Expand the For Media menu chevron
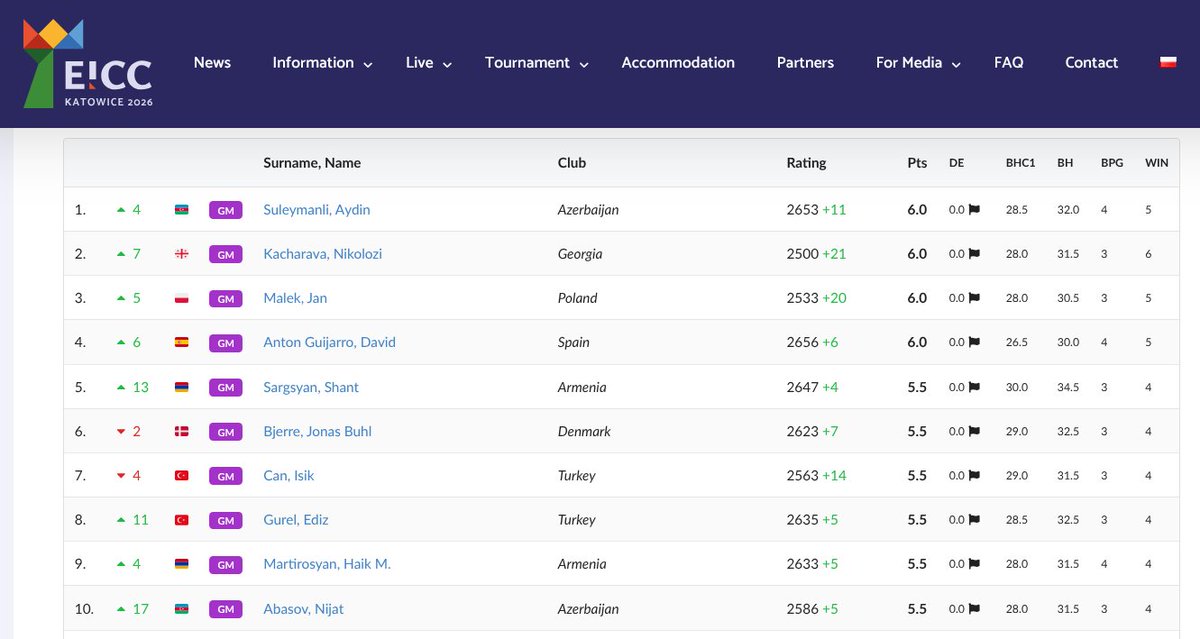Image resolution: width=1200 pixels, height=639 pixels. (956, 64)
